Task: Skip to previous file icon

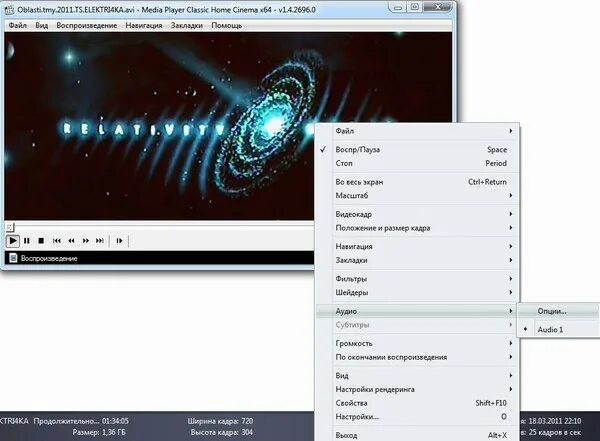Action: click(57, 241)
